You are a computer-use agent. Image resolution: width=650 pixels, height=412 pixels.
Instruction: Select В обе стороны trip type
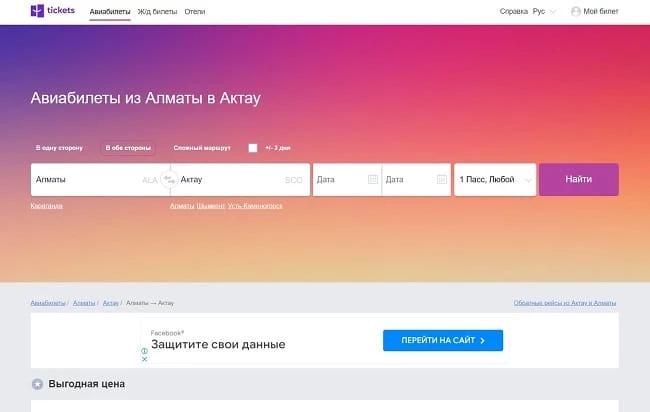coord(128,148)
